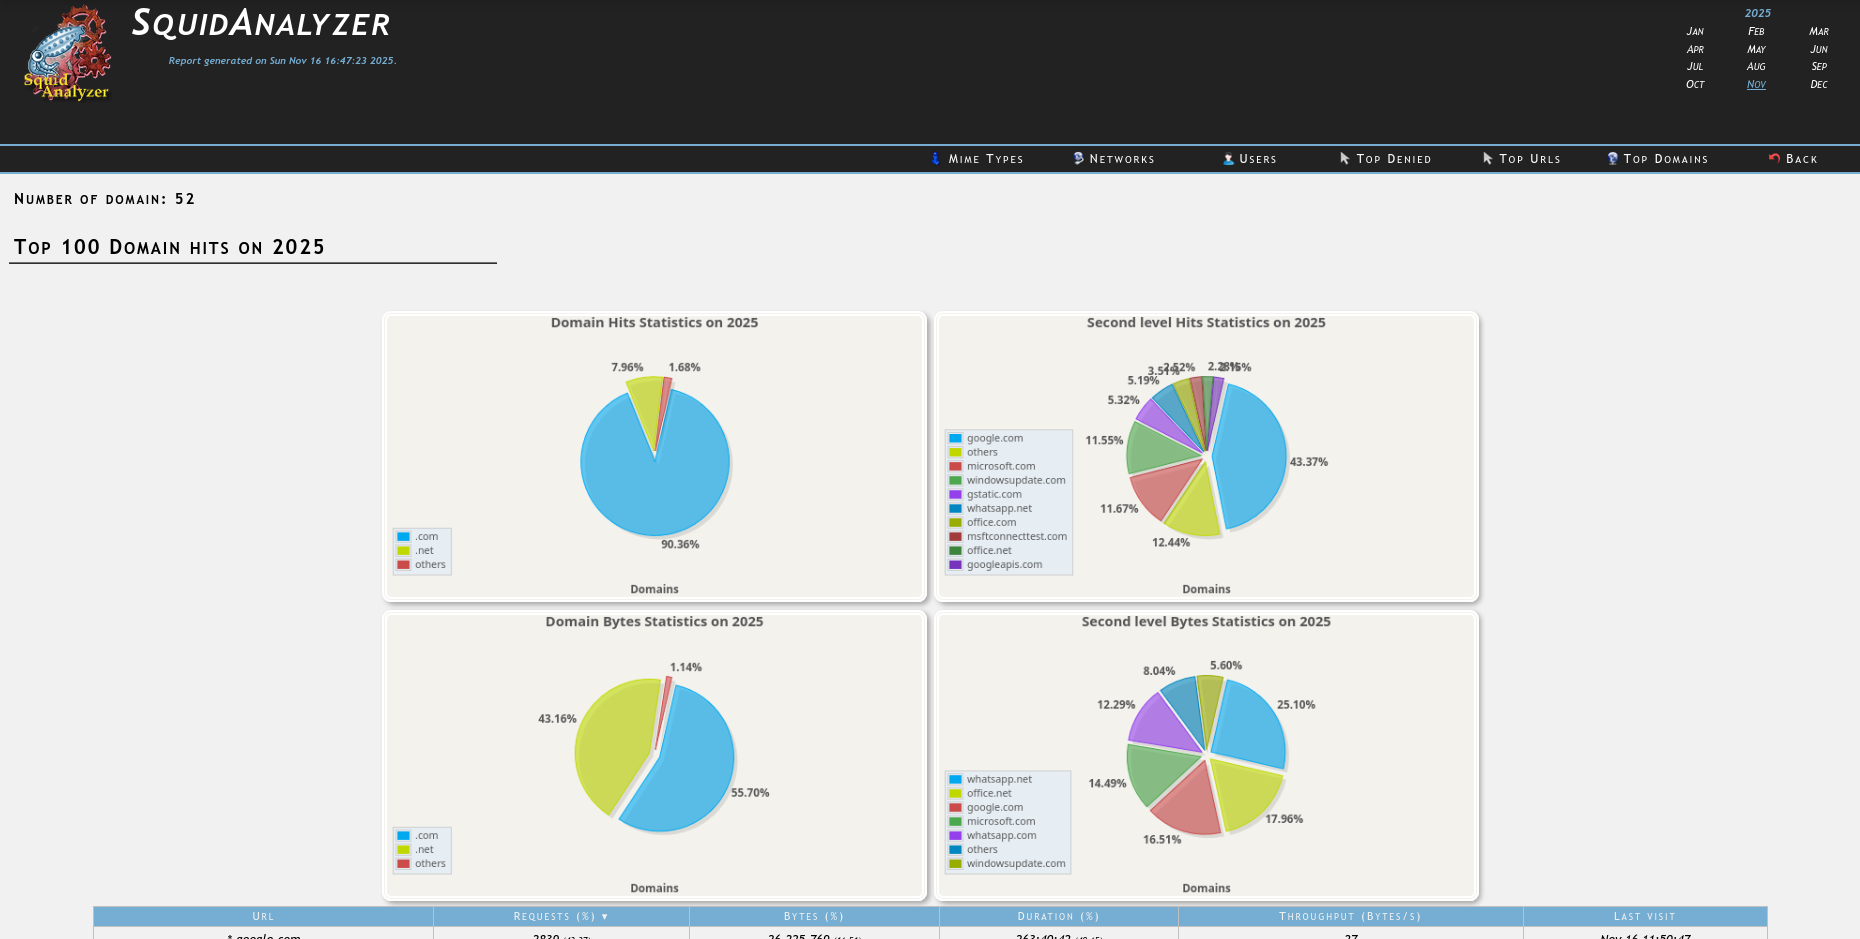Click 'Top 100 Domain hits on 2025' heading

pyautogui.click(x=170, y=247)
